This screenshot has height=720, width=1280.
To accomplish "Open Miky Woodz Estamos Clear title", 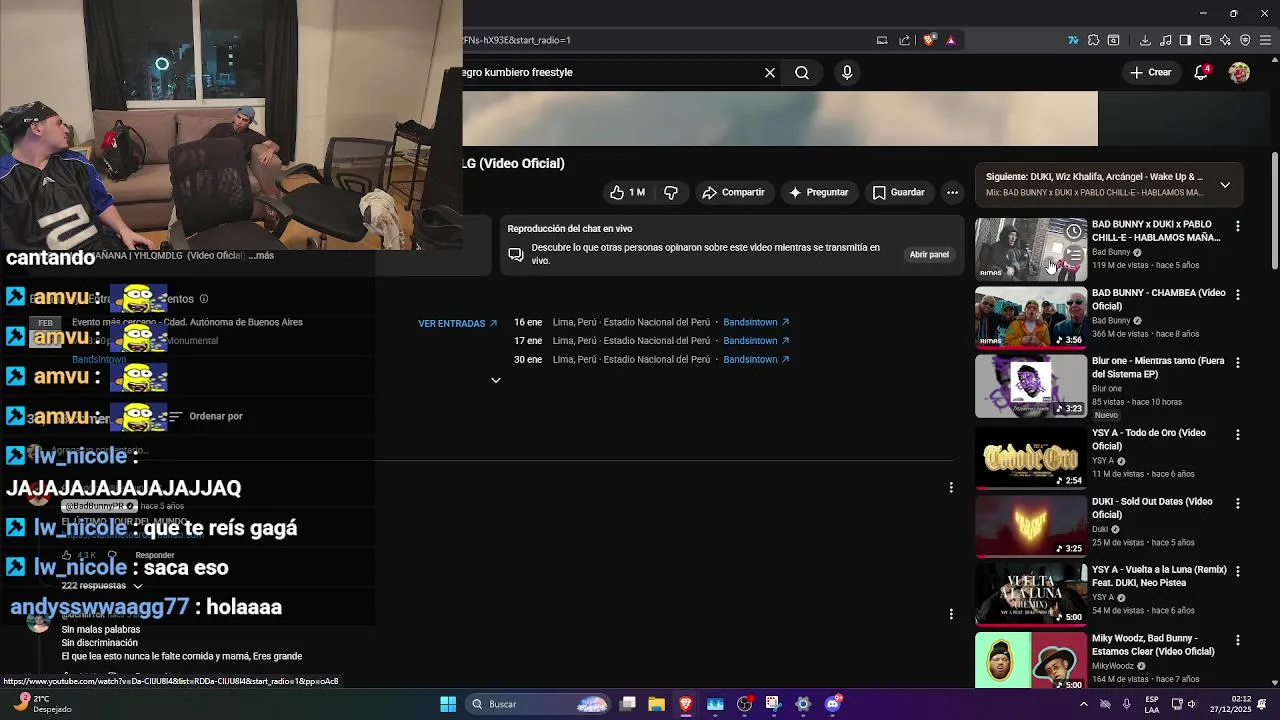I will pyautogui.click(x=1153, y=644).
